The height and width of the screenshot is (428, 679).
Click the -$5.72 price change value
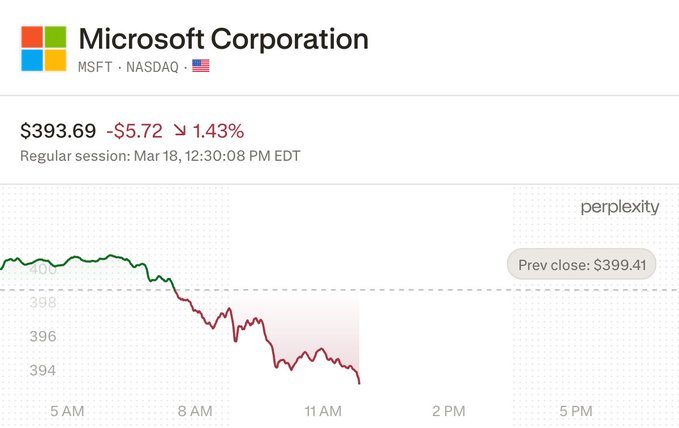click(x=135, y=131)
